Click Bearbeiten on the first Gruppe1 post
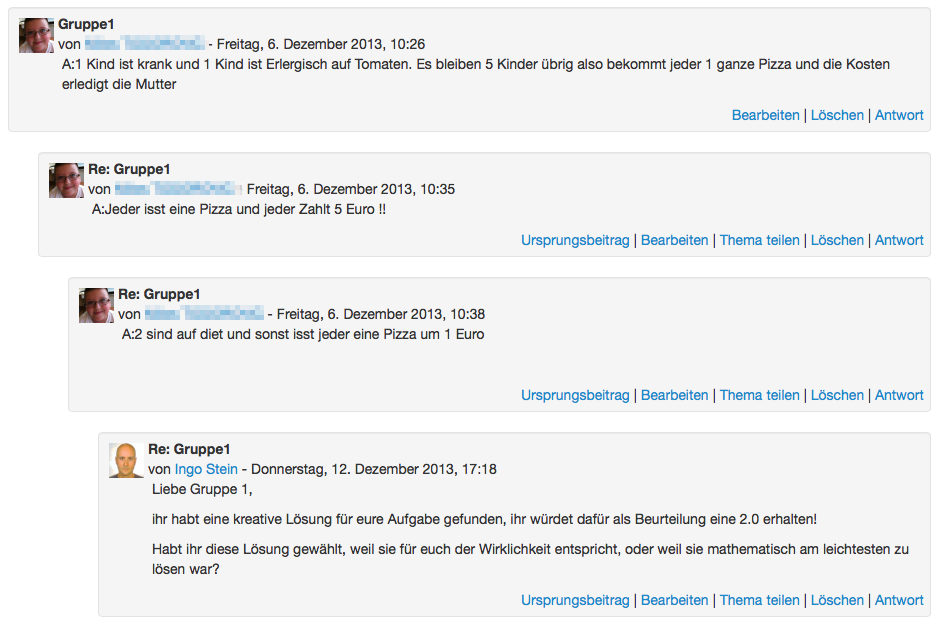Viewport: 940px width, 629px height. coord(766,115)
